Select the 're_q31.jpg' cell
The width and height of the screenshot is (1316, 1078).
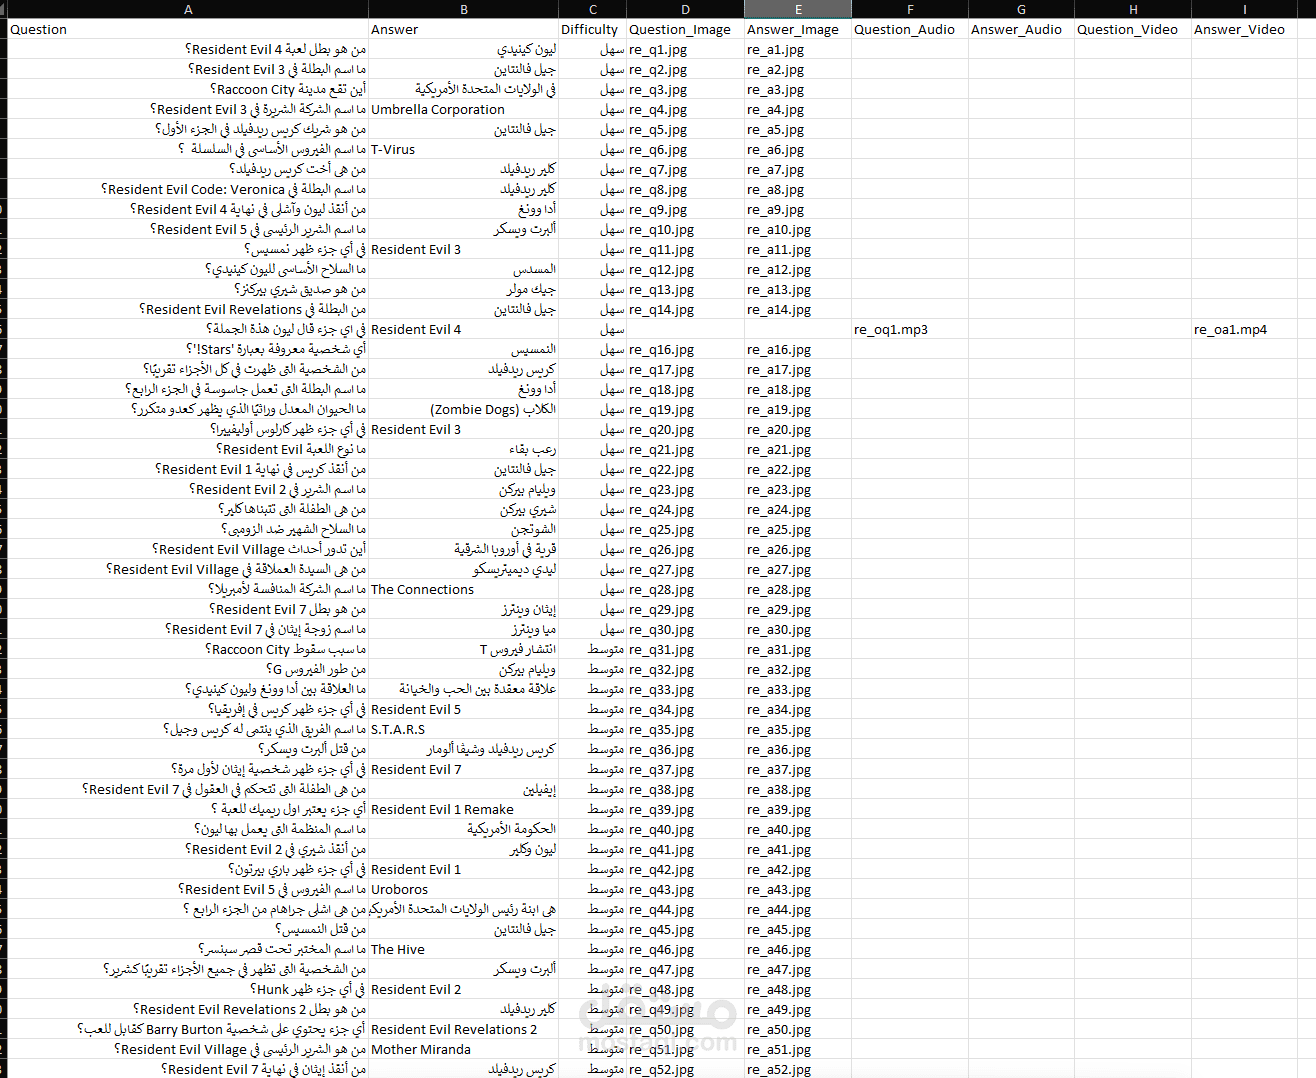pyautogui.click(x=685, y=649)
